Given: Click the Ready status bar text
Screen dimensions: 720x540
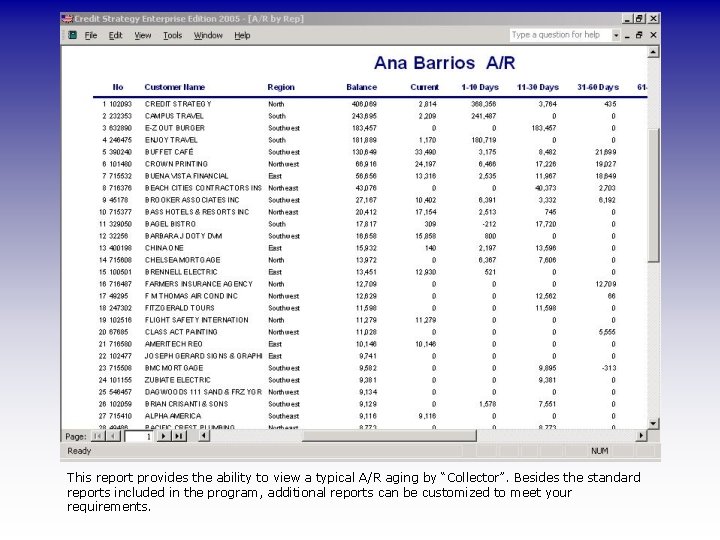Looking at the screenshot, I should coord(79,451).
